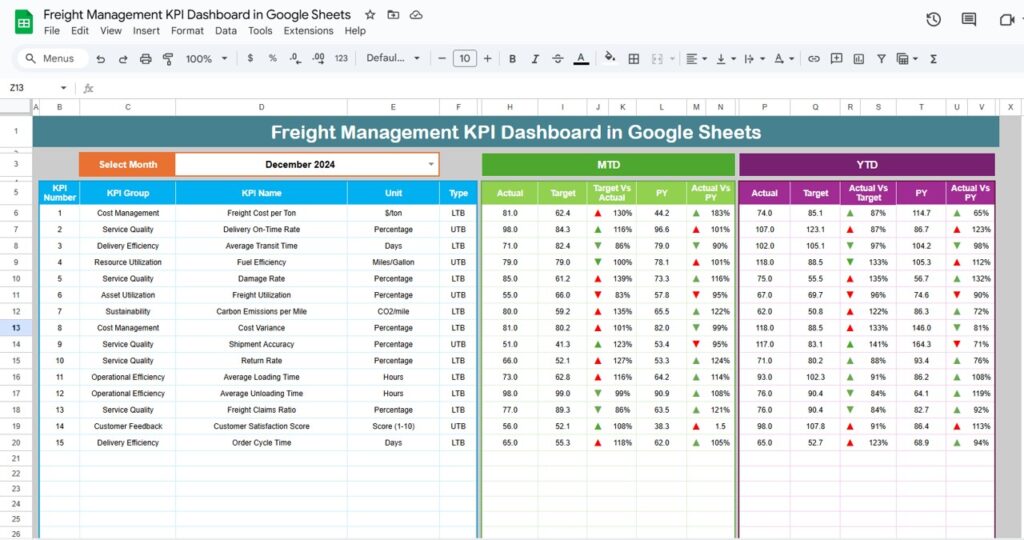This screenshot has width=1024, height=540.
Task: Select row 13 header
Action: click(16, 328)
